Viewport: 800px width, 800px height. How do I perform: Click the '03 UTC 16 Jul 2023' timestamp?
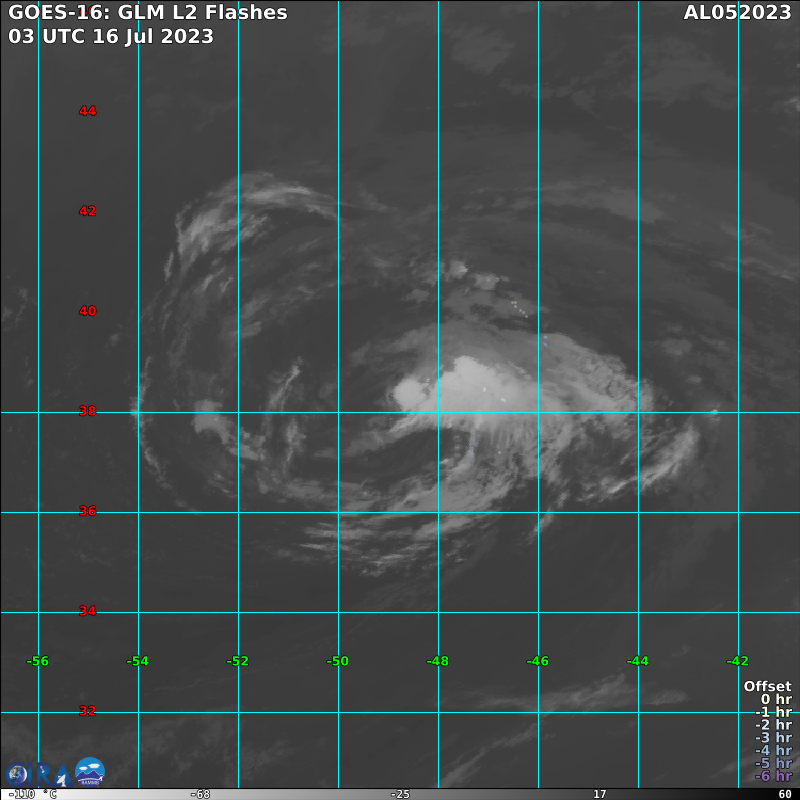(x=111, y=36)
